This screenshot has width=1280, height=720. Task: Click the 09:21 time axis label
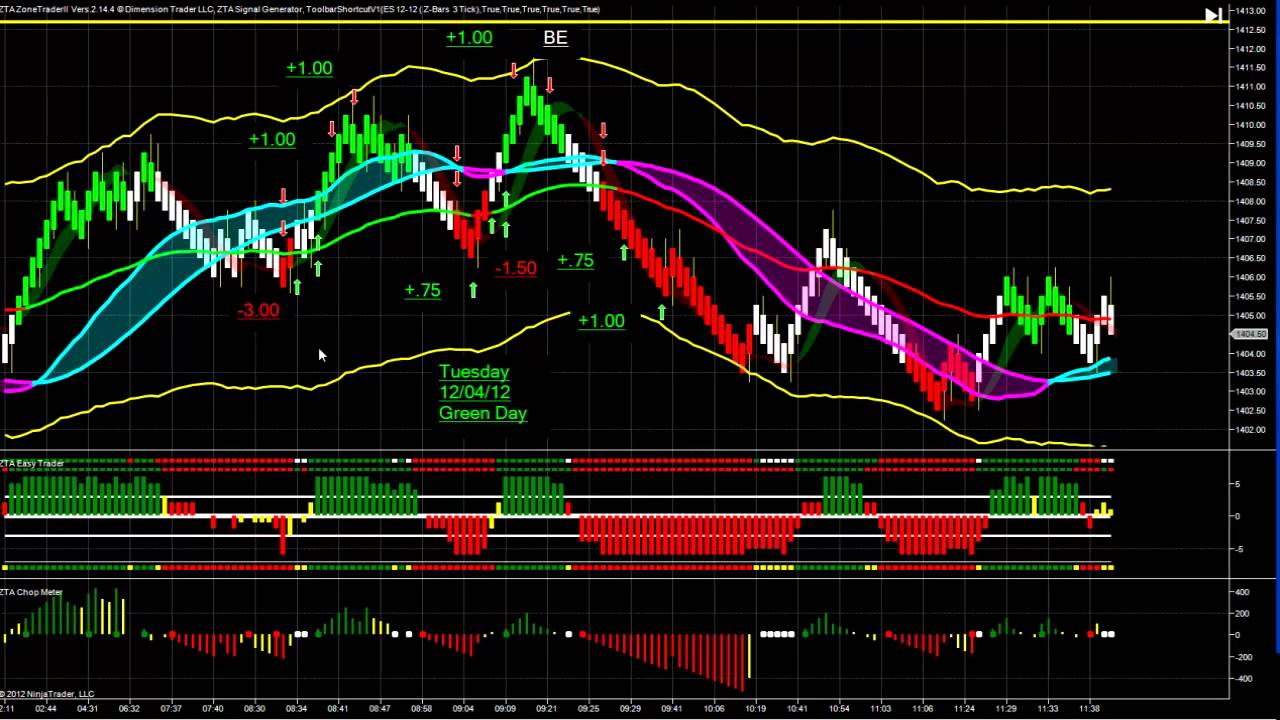point(547,708)
